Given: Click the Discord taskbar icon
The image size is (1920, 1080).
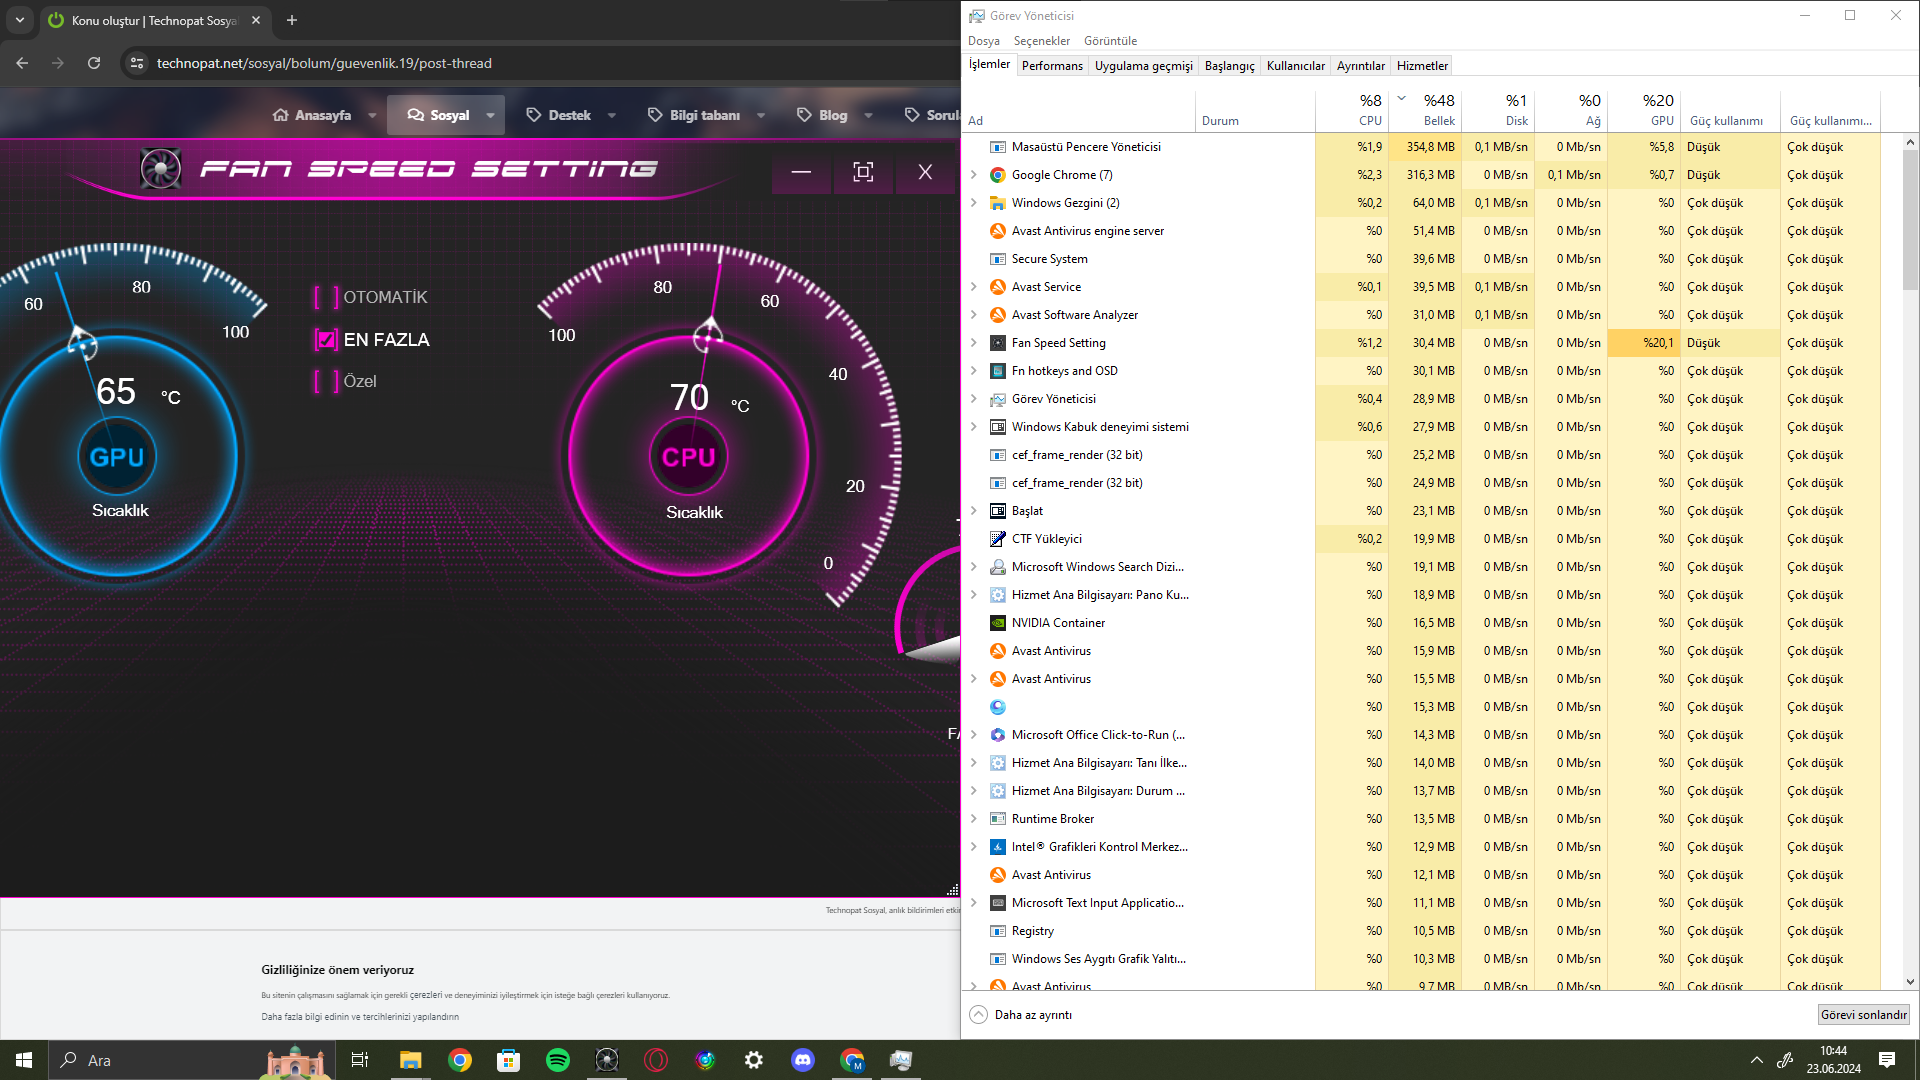Looking at the screenshot, I should (x=803, y=1060).
